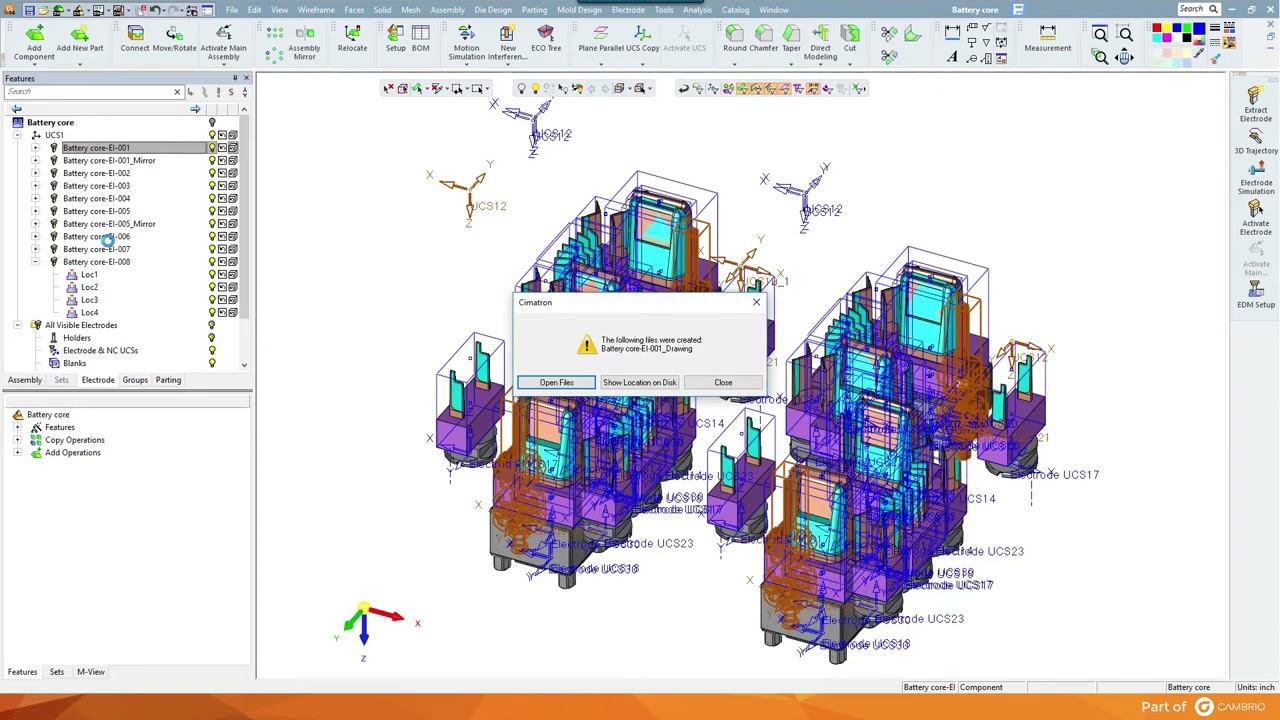Click the Measurement tool icon

coord(1047,39)
